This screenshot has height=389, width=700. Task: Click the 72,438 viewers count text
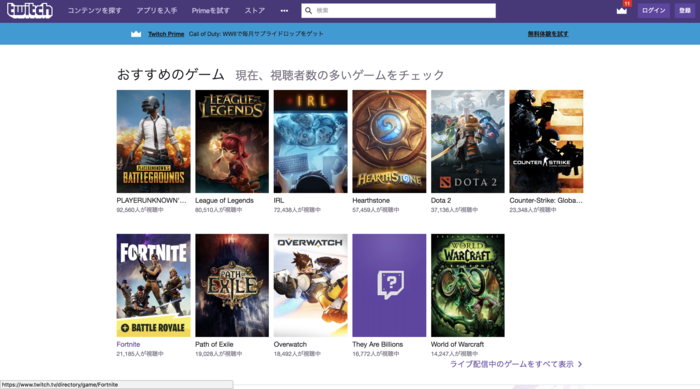click(297, 210)
